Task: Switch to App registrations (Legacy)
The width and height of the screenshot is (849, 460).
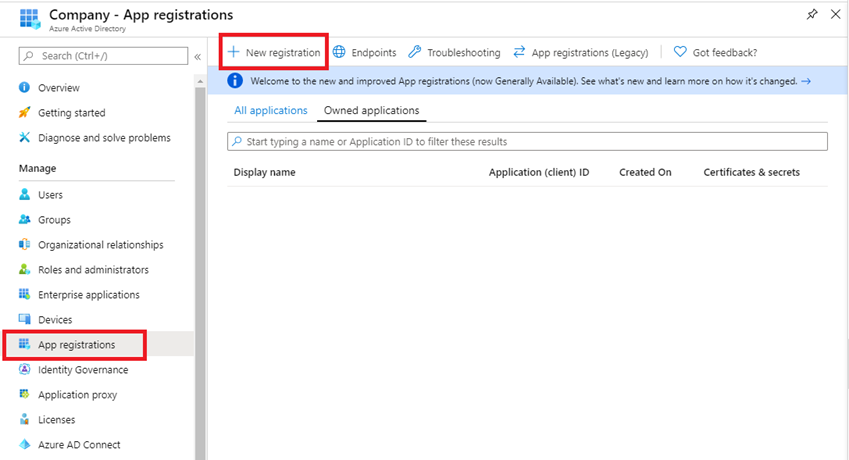Action: [x=580, y=52]
